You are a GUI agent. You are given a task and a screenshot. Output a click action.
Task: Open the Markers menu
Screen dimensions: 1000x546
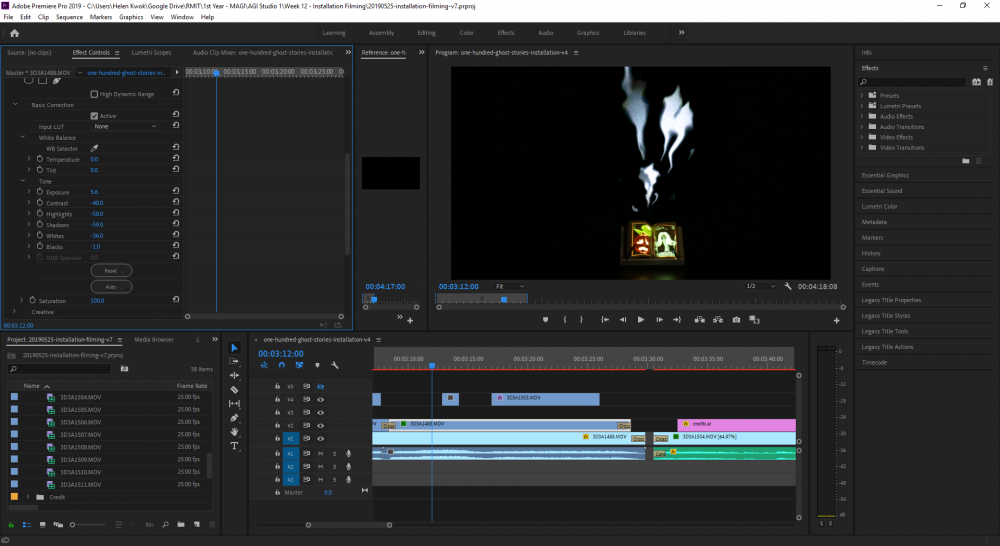pyautogui.click(x=101, y=17)
